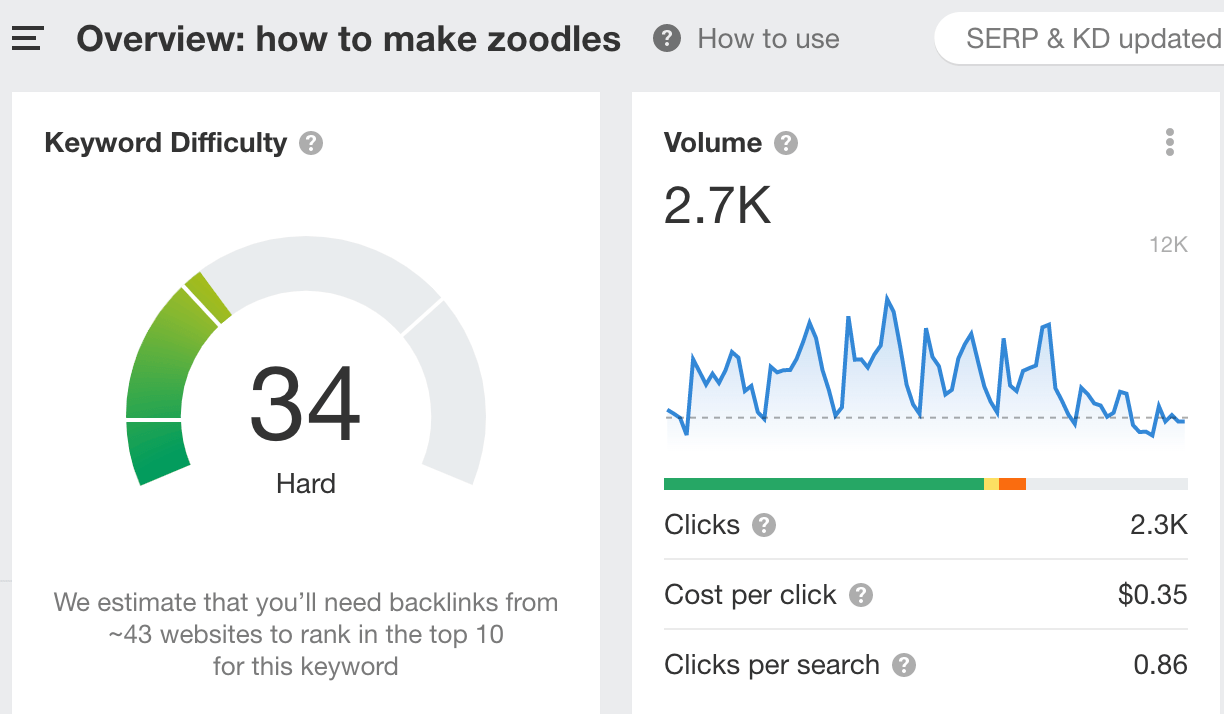Image resolution: width=1224 pixels, height=714 pixels.
Task: Open the overview hamburger dropdown
Action: [26, 38]
